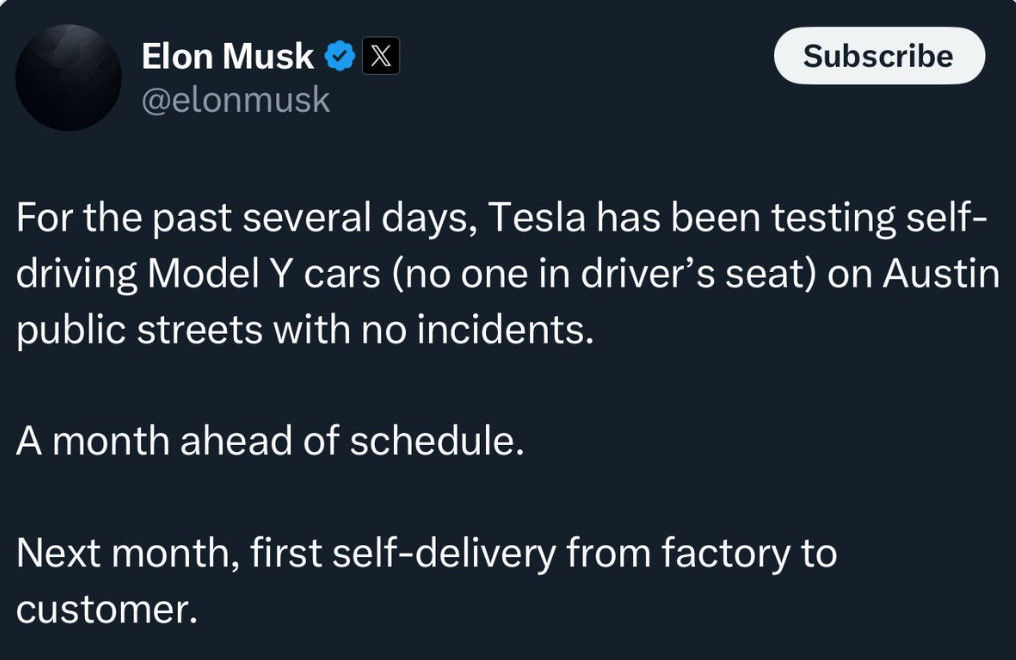This screenshot has height=660, width=1016.
Task: Click the X affiliation badge icon
Action: coord(380,56)
